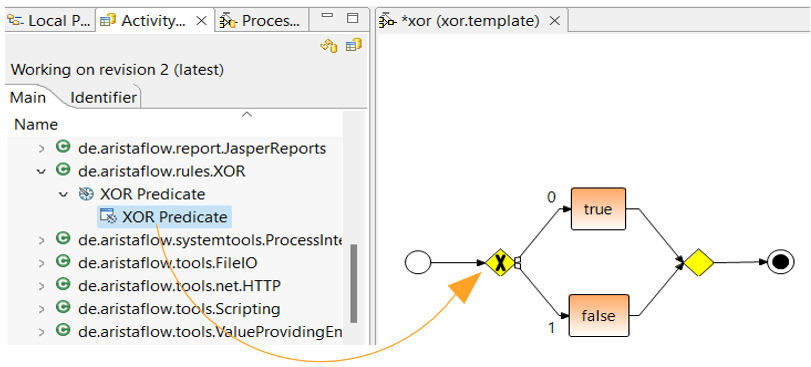Image resolution: width=811 pixels, height=367 pixels.
Task: Select de.aristaflow.tools.net.HTTP entry
Action: [x=179, y=286]
